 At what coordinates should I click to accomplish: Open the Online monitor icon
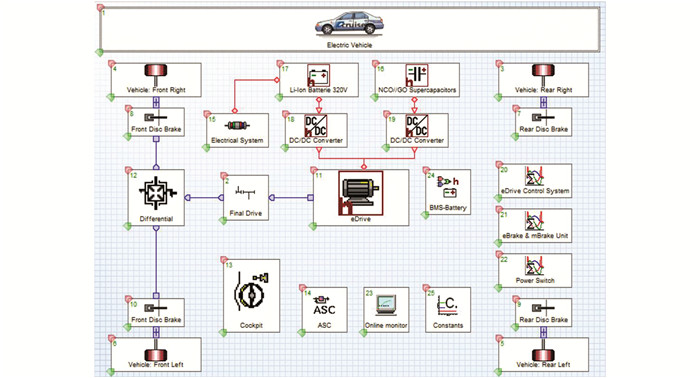coord(386,305)
